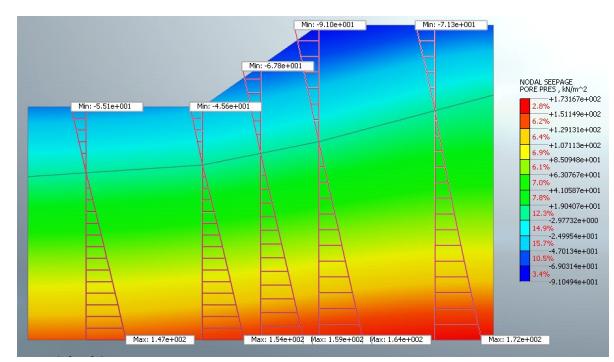This screenshot has width=614, height=362.
Task: Pick the cyan legend swatch beside 14.9%
Action: coord(525,228)
